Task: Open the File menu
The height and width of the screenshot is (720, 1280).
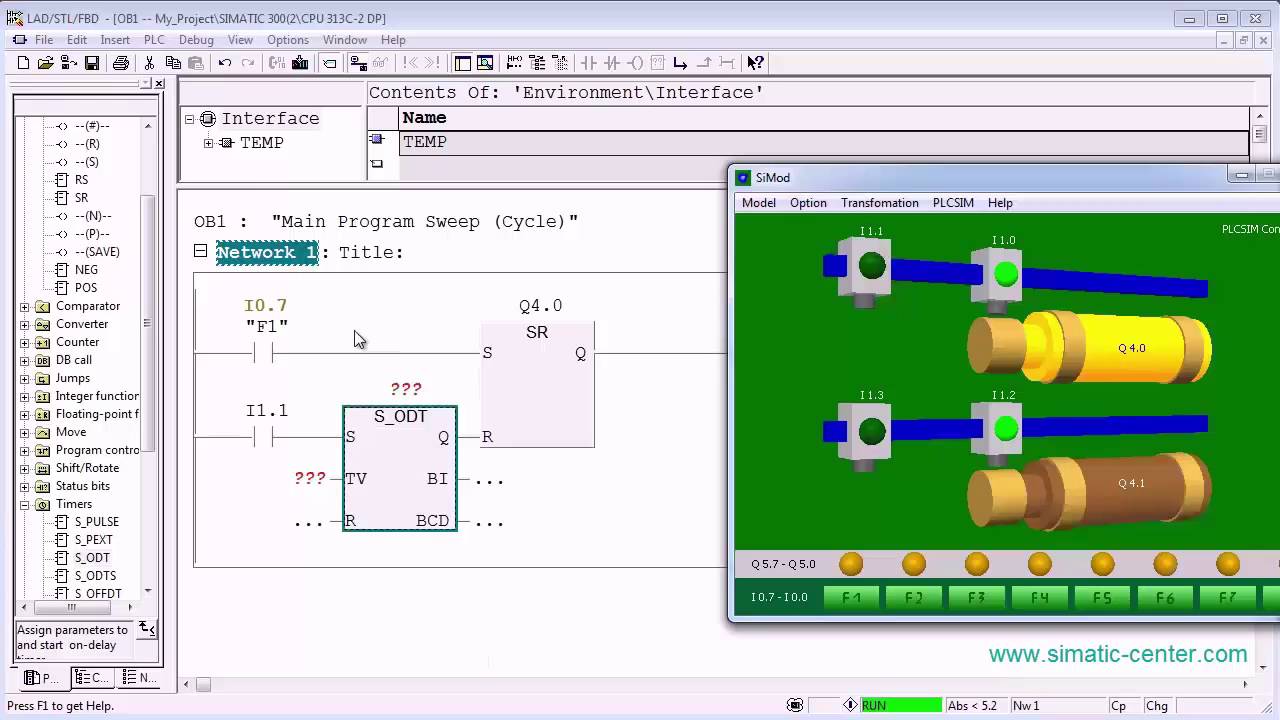Action: [44, 40]
